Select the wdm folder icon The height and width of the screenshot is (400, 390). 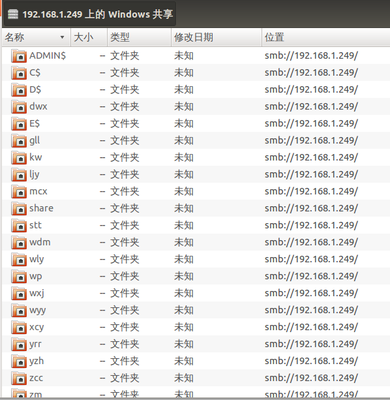[19, 243]
